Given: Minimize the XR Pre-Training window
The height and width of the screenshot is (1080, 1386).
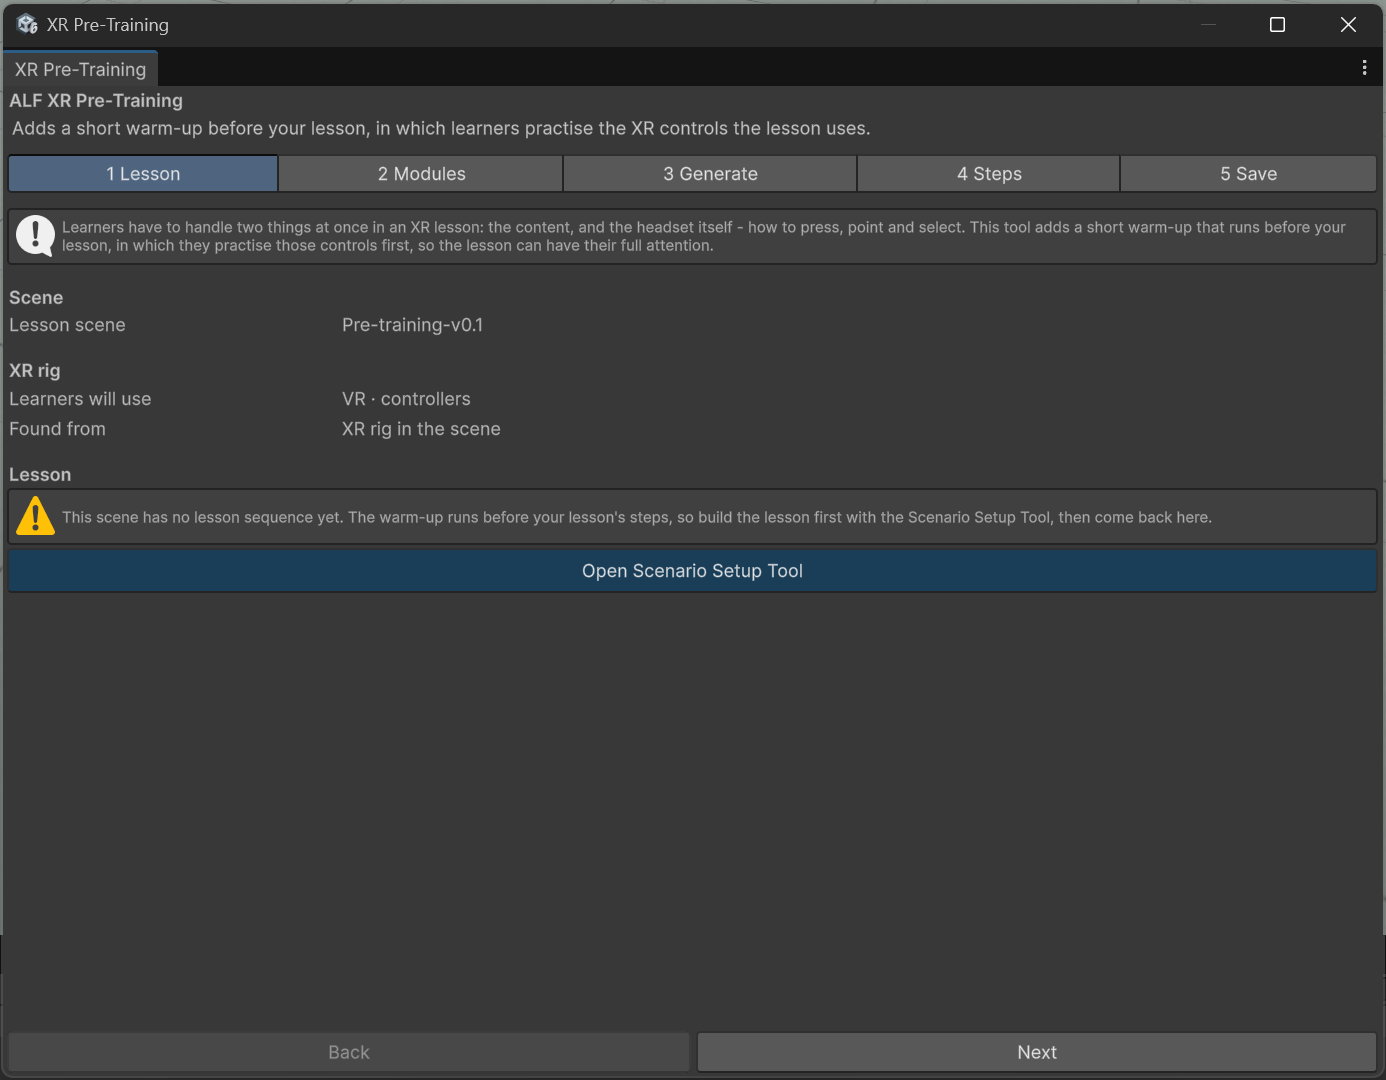Looking at the screenshot, I should 1208,24.
